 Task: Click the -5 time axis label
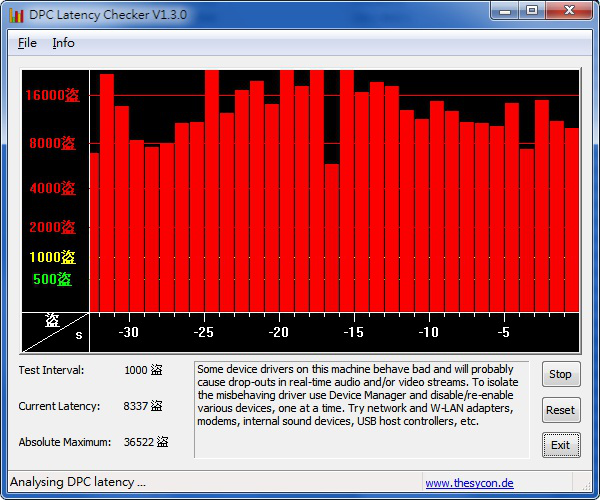pos(503,332)
